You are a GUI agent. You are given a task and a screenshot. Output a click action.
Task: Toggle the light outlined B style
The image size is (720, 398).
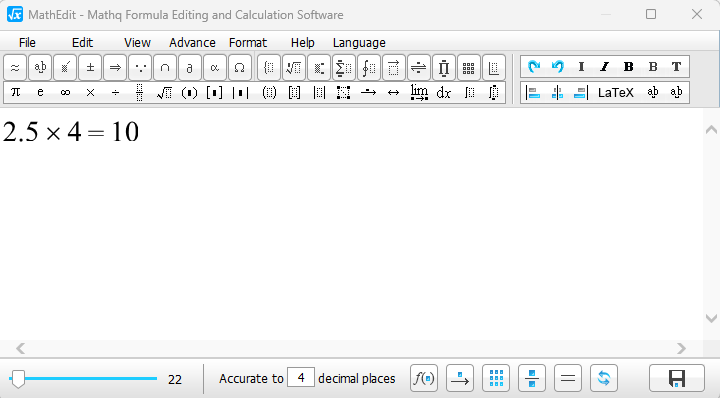(x=652, y=67)
